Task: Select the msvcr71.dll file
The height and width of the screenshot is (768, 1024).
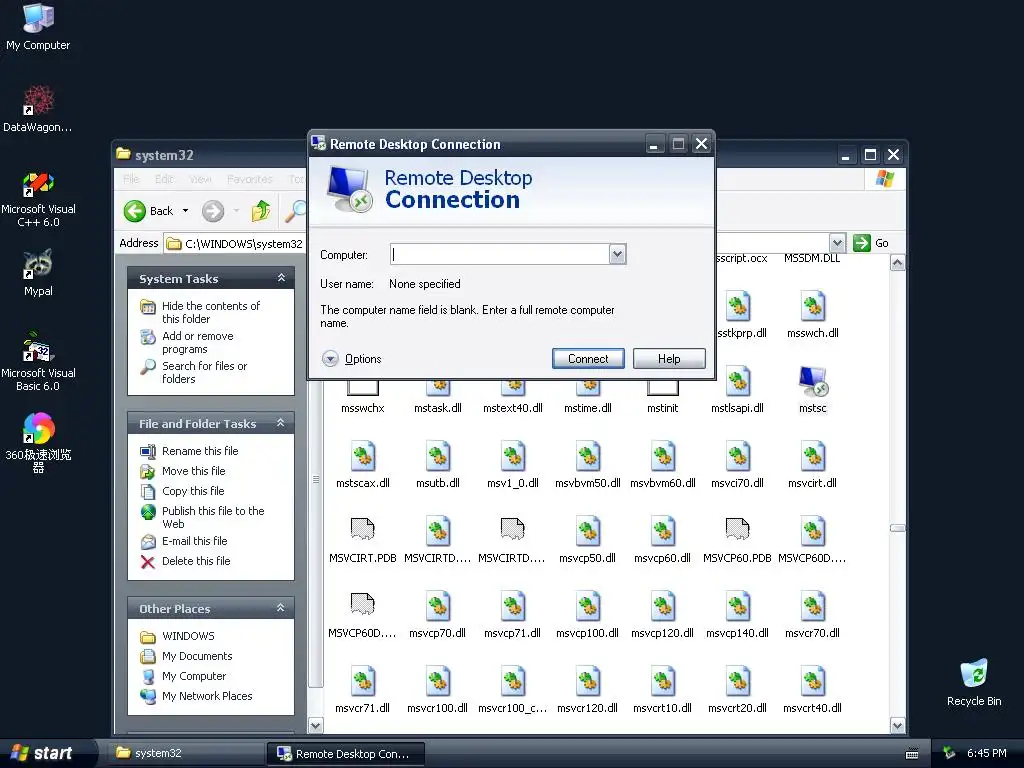Action: 362,690
